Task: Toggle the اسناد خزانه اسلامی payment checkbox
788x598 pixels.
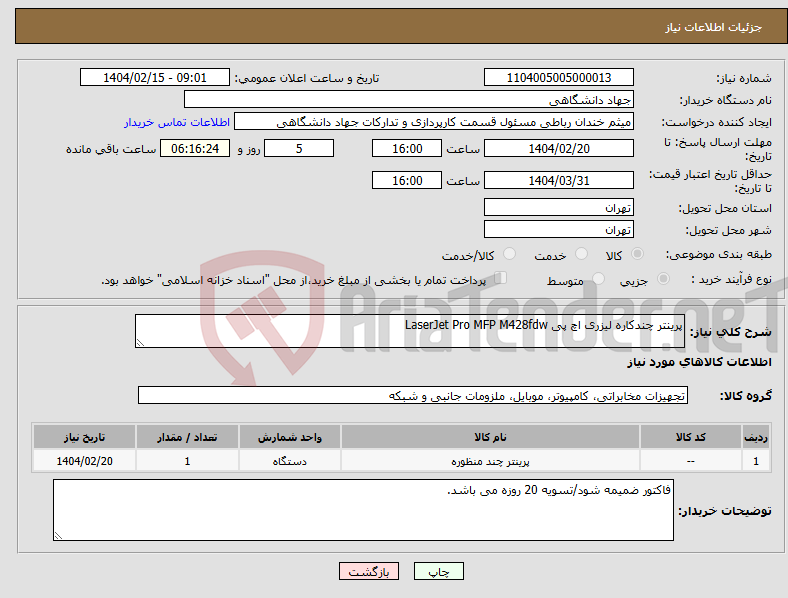Action: click(501, 278)
